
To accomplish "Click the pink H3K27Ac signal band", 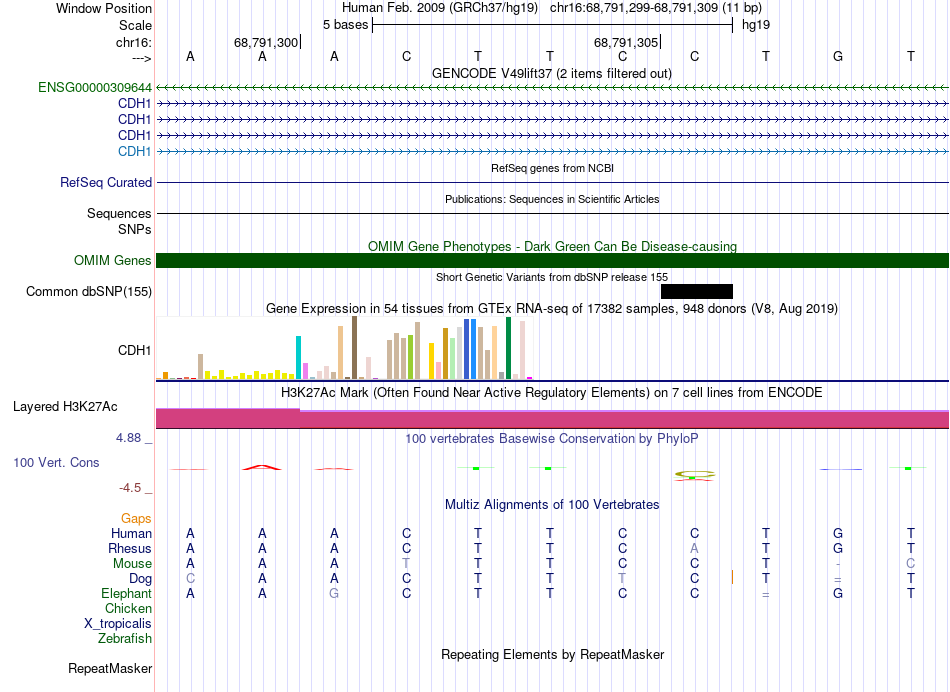I will click(553, 419).
